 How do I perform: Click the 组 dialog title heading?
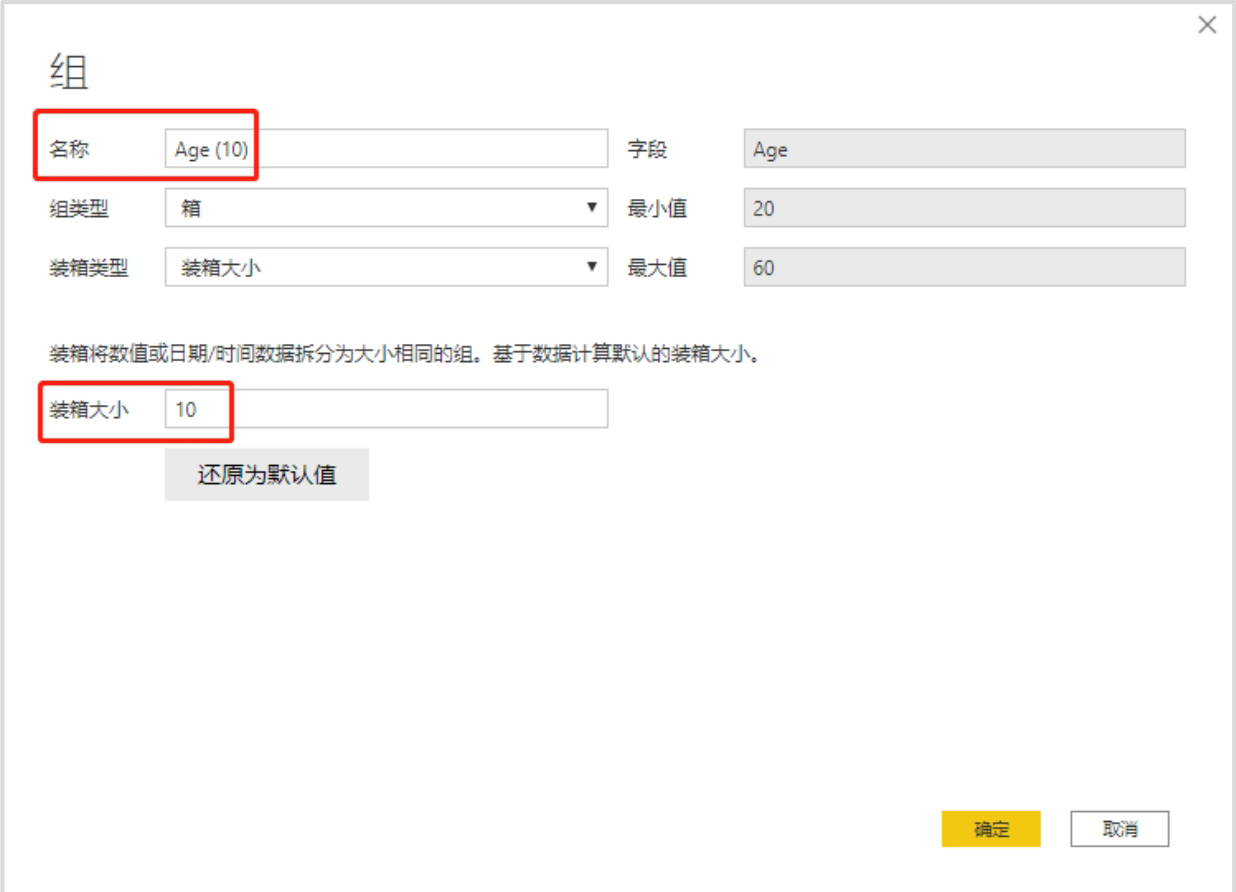coord(69,73)
